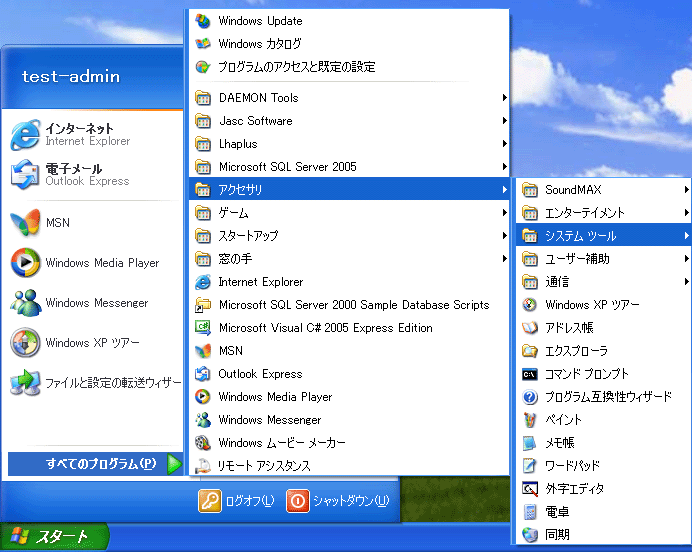Click the Windows Media Player entry in programs list
The height and width of the screenshot is (552, 692).
click(349, 397)
